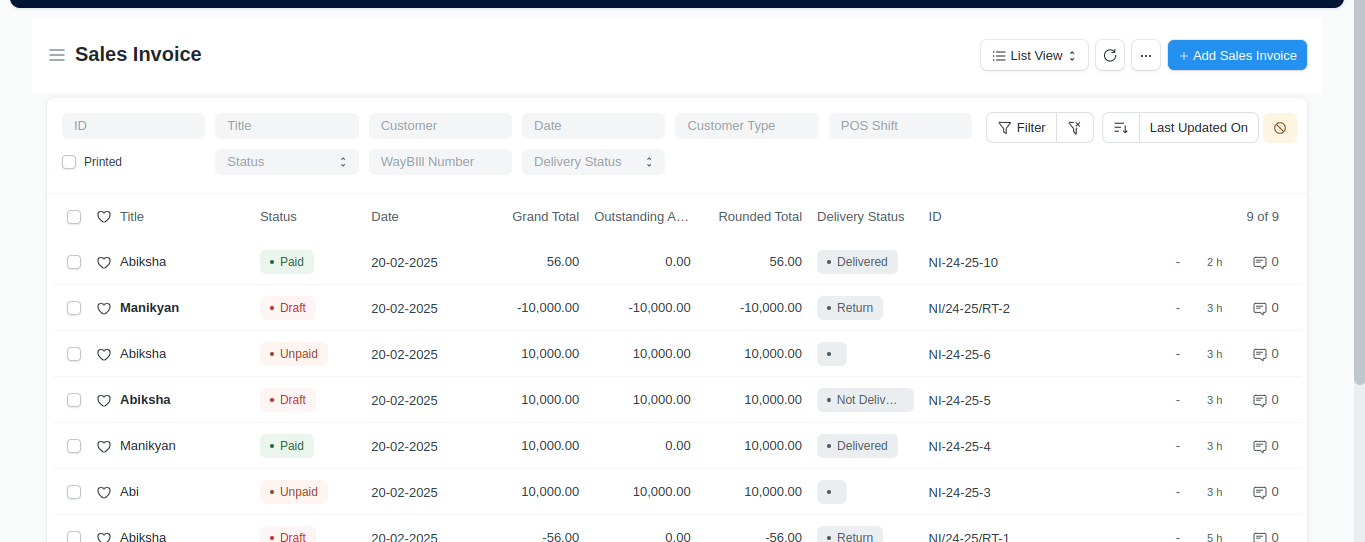Click the Rounded Total column header
The image size is (1365, 542).
(x=760, y=217)
